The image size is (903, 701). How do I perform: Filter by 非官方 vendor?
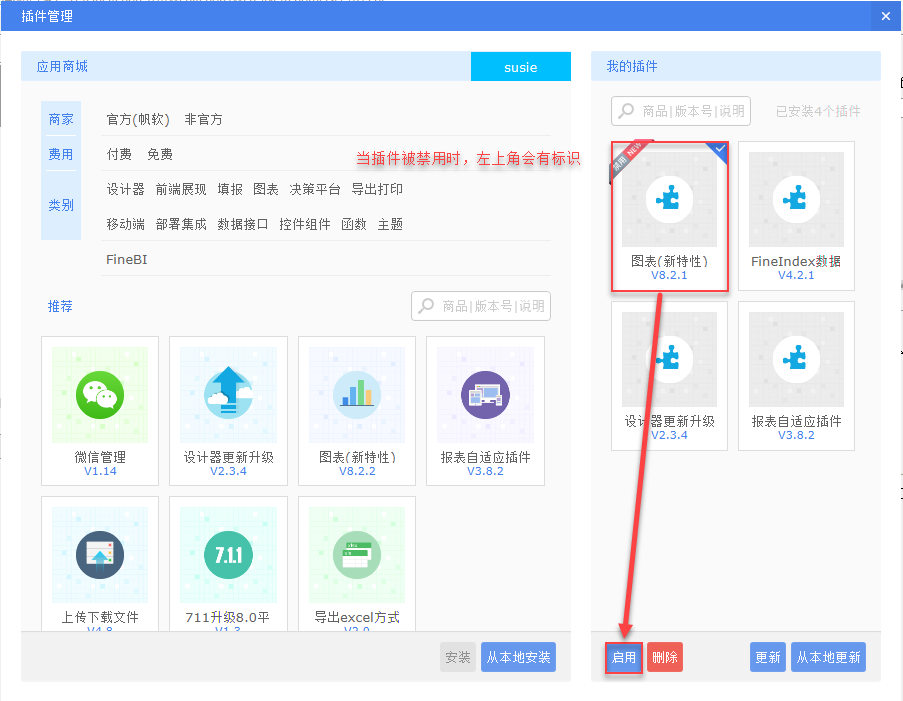203,120
